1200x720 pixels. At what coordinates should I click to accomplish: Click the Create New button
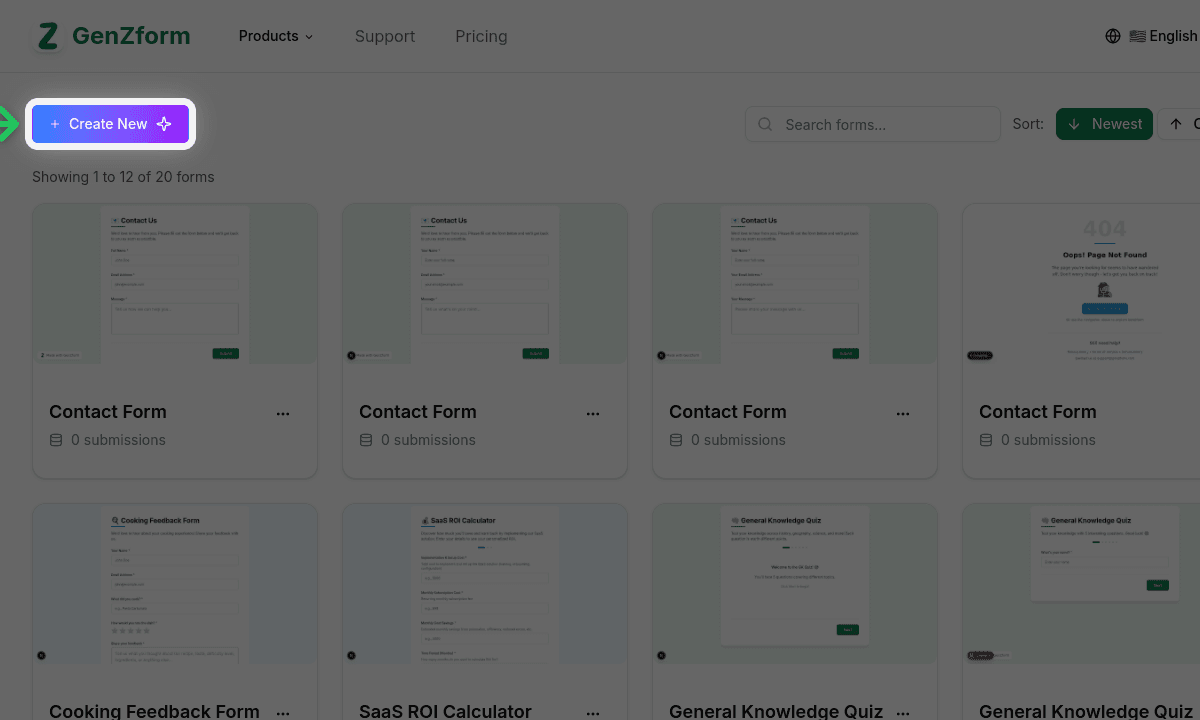[x=110, y=124]
